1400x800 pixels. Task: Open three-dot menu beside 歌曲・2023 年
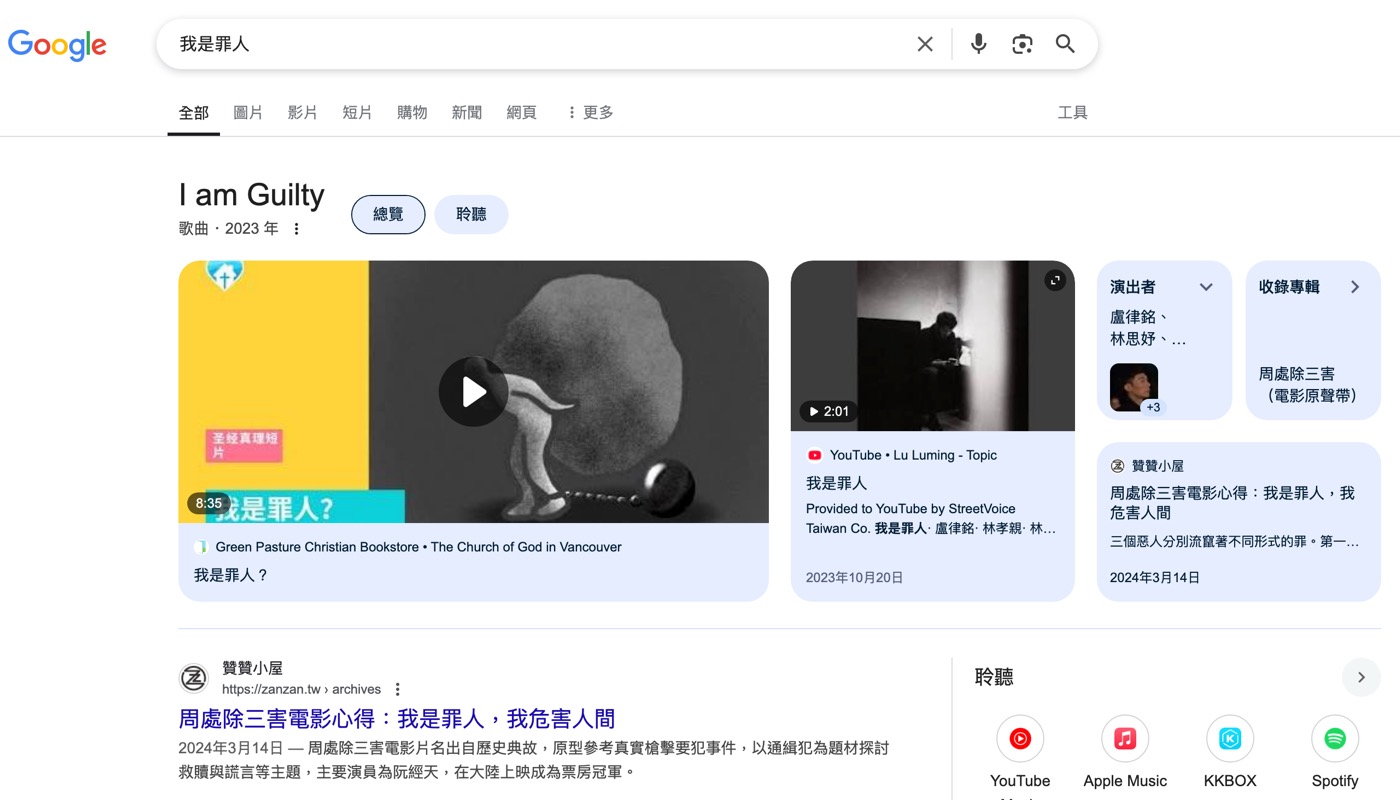296,229
